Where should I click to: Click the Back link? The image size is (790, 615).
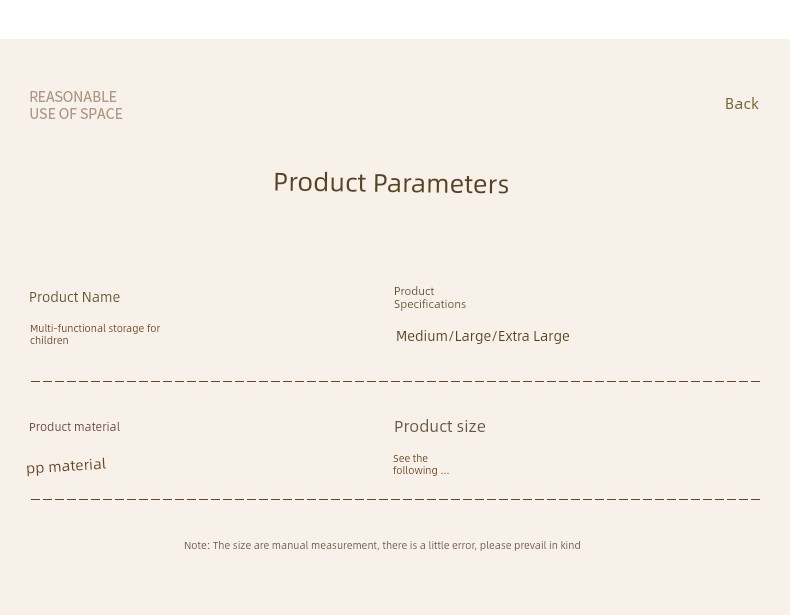tap(742, 104)
